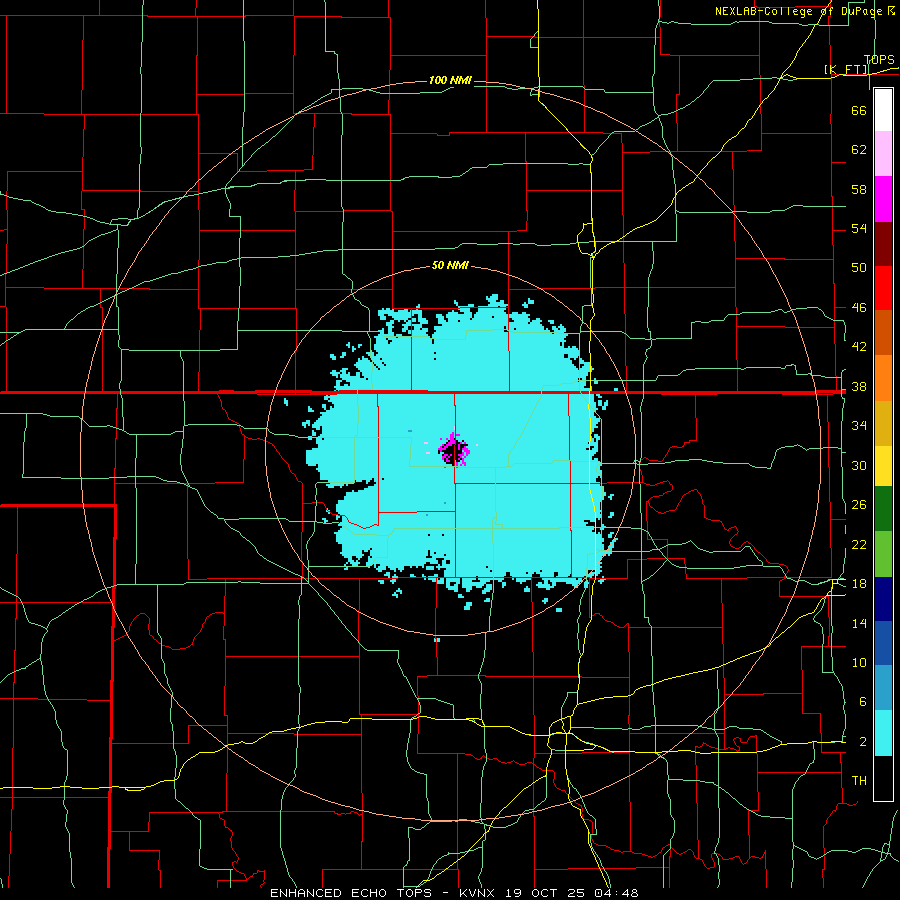Click the "50 NMI" range ring label
The width and height of the screenshot is (900, 900).
coord(450,266)
